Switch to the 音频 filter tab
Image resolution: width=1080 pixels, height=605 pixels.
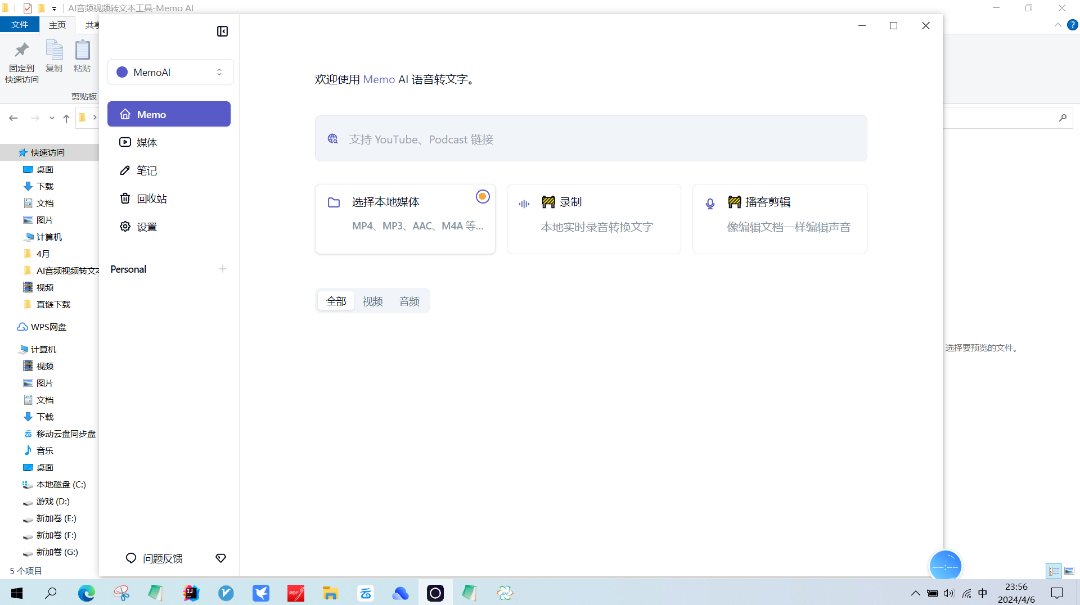point(409,301)
